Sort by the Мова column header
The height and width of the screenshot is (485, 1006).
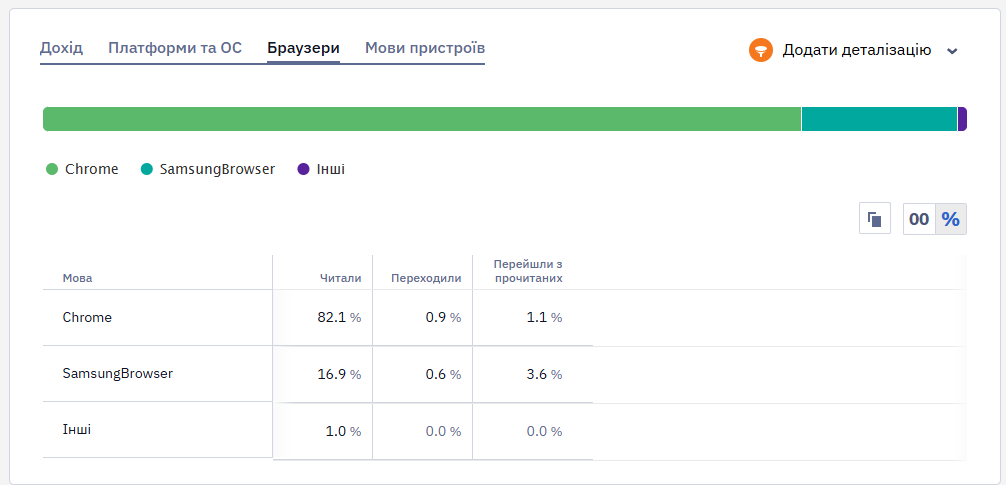pos(77,278)
